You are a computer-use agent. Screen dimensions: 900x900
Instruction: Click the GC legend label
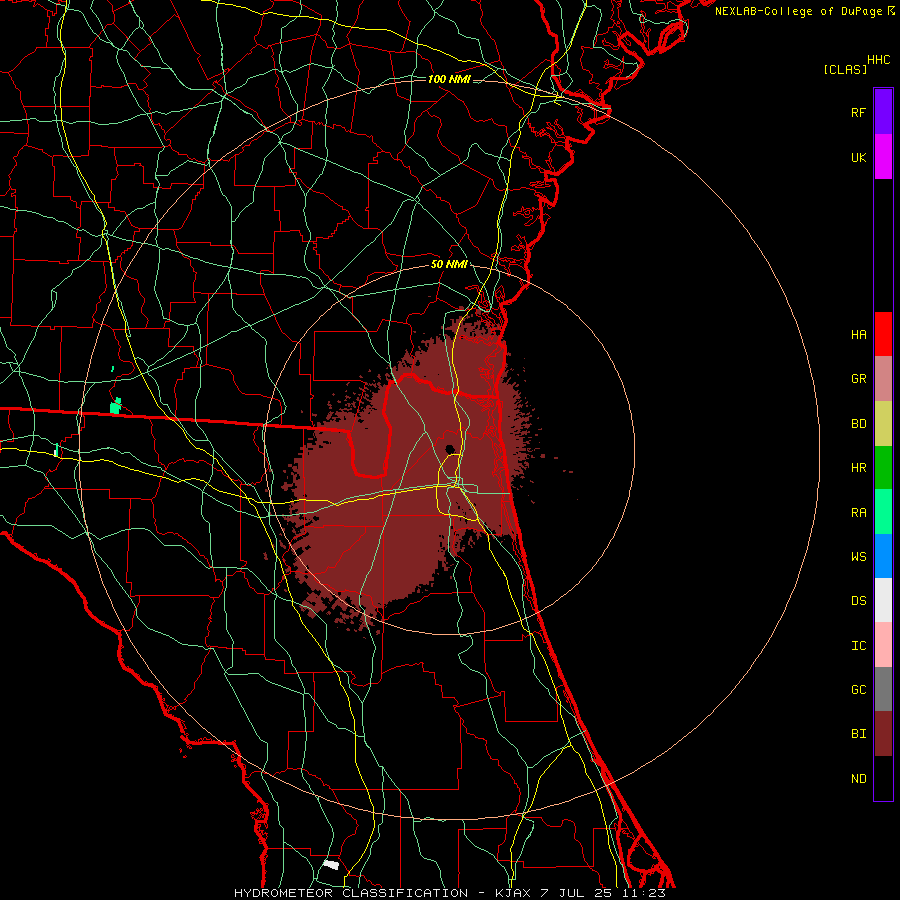[x=858, y=689]
